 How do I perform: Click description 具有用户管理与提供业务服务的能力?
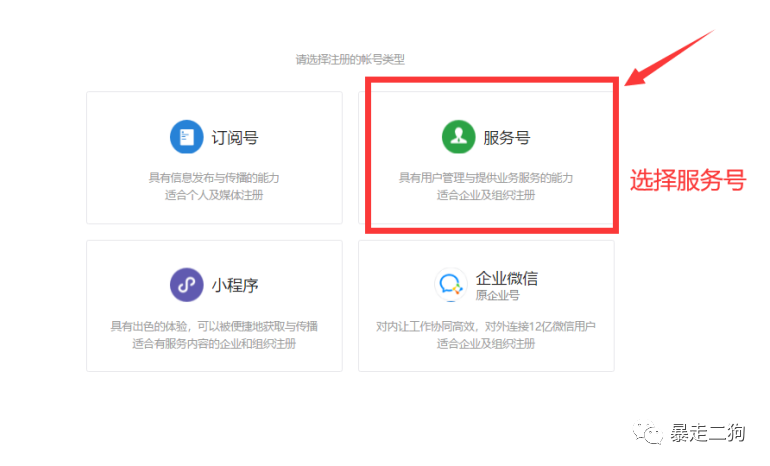486,178
